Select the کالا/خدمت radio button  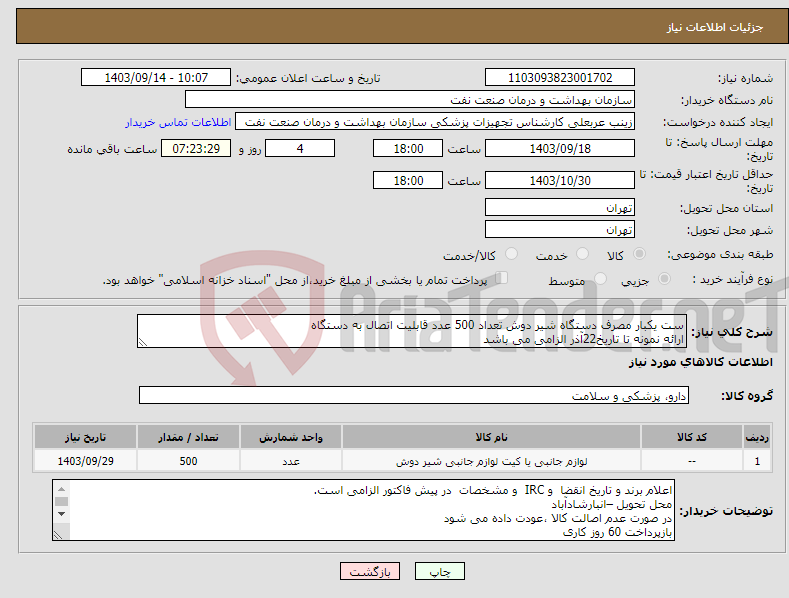[511, 254]
